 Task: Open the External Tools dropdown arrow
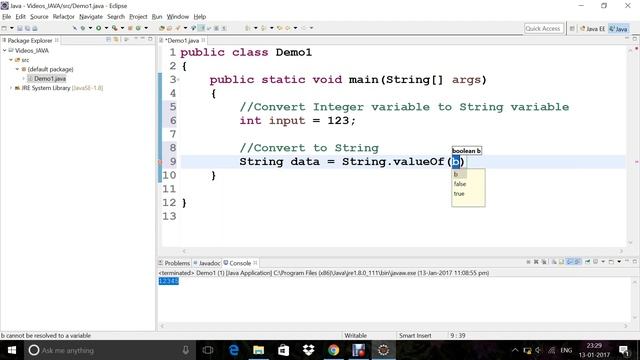coord(122,28)
